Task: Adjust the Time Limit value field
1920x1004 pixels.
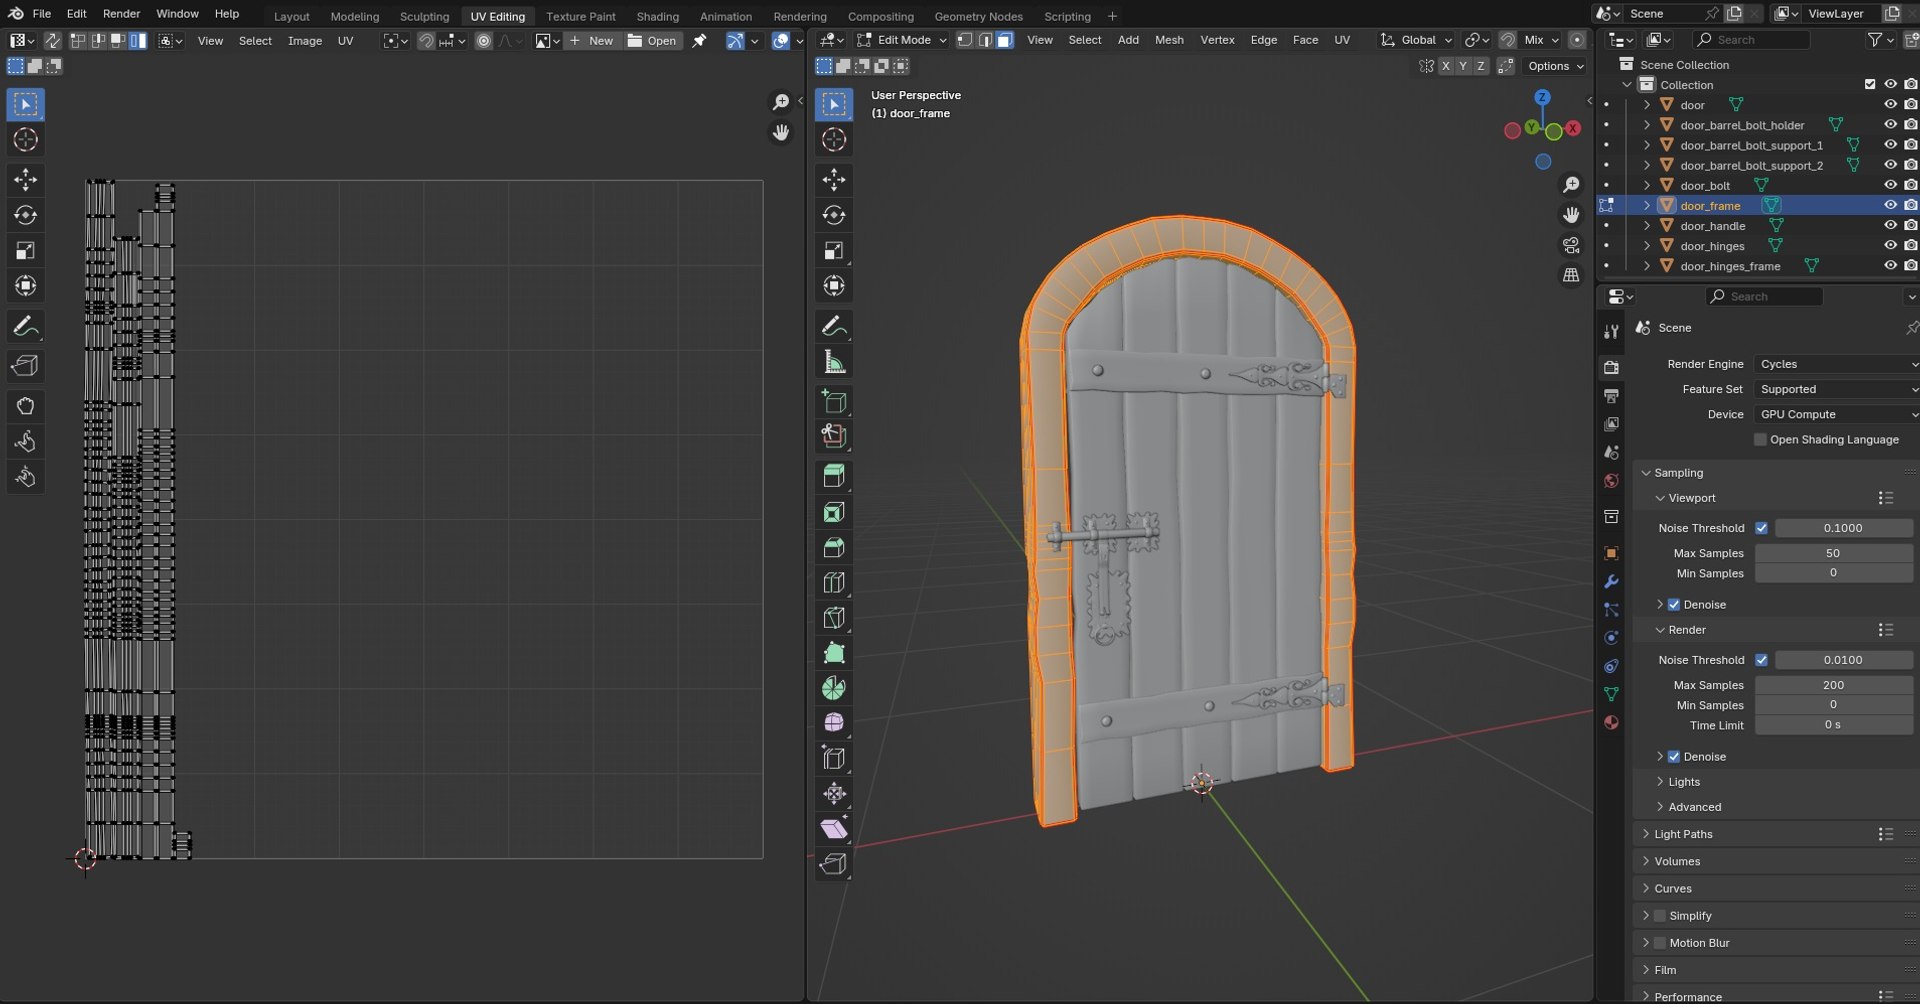Action: (x=1833, y=725)
